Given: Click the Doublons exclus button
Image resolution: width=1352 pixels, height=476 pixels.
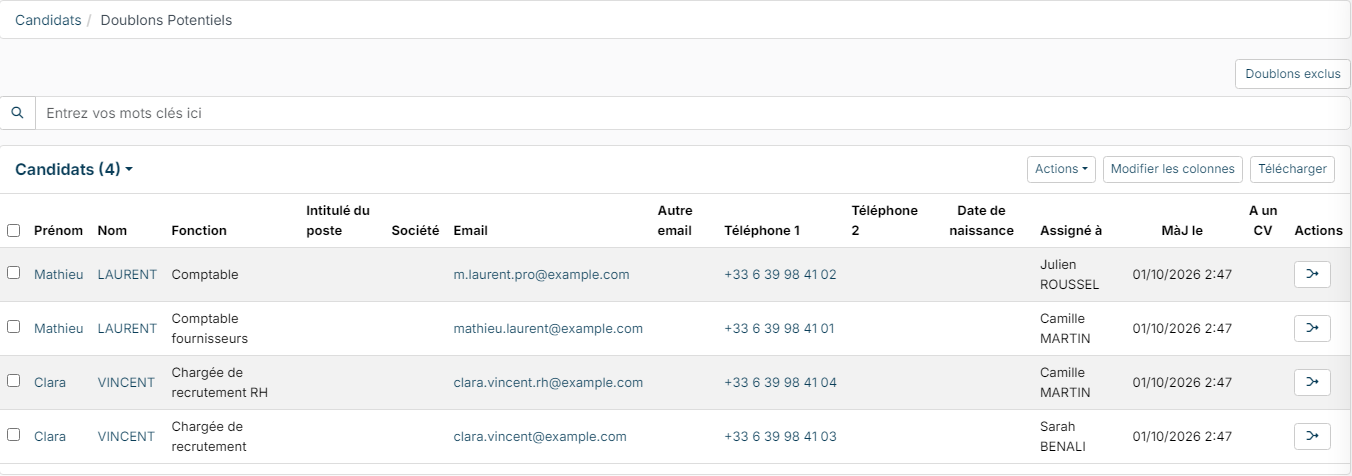Looking at the screenshot, I should pos(1293,73).
